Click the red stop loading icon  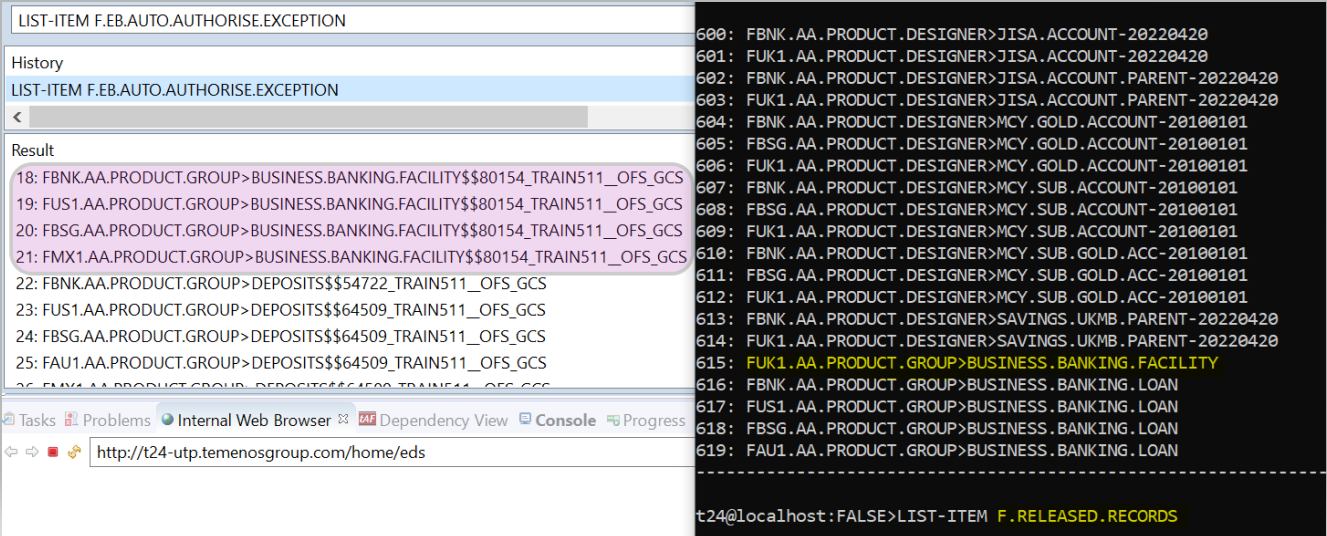click(53, 452)
